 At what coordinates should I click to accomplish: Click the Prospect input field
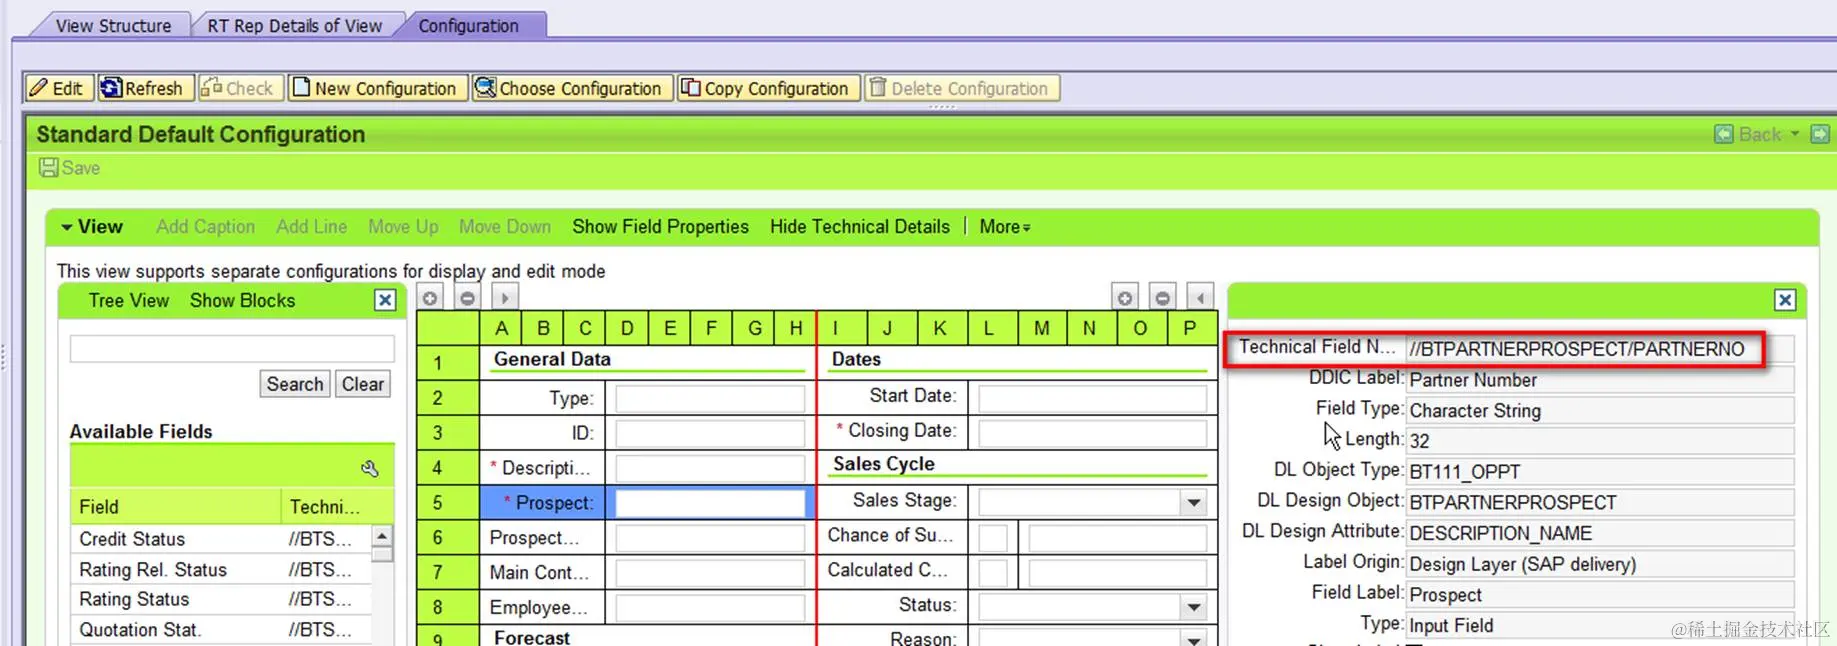pyautogui.click(x=710, y=503)
